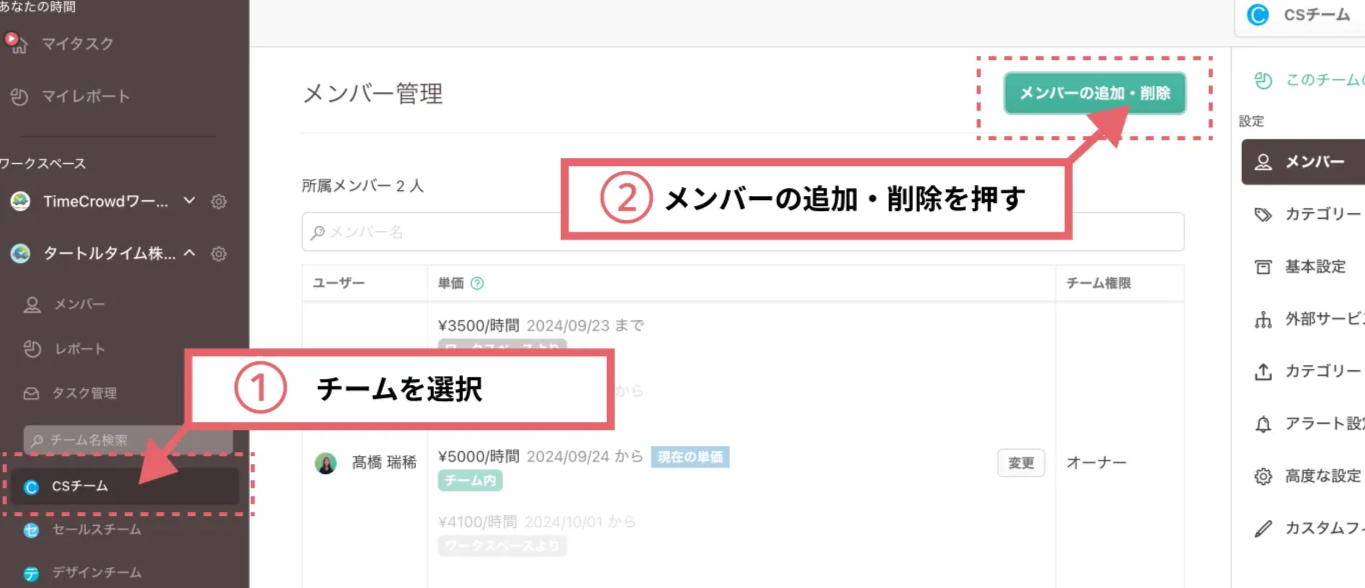Switch to 基本設定 in settings panel
Screen dimensions: 1365x588
[1314, 267]
